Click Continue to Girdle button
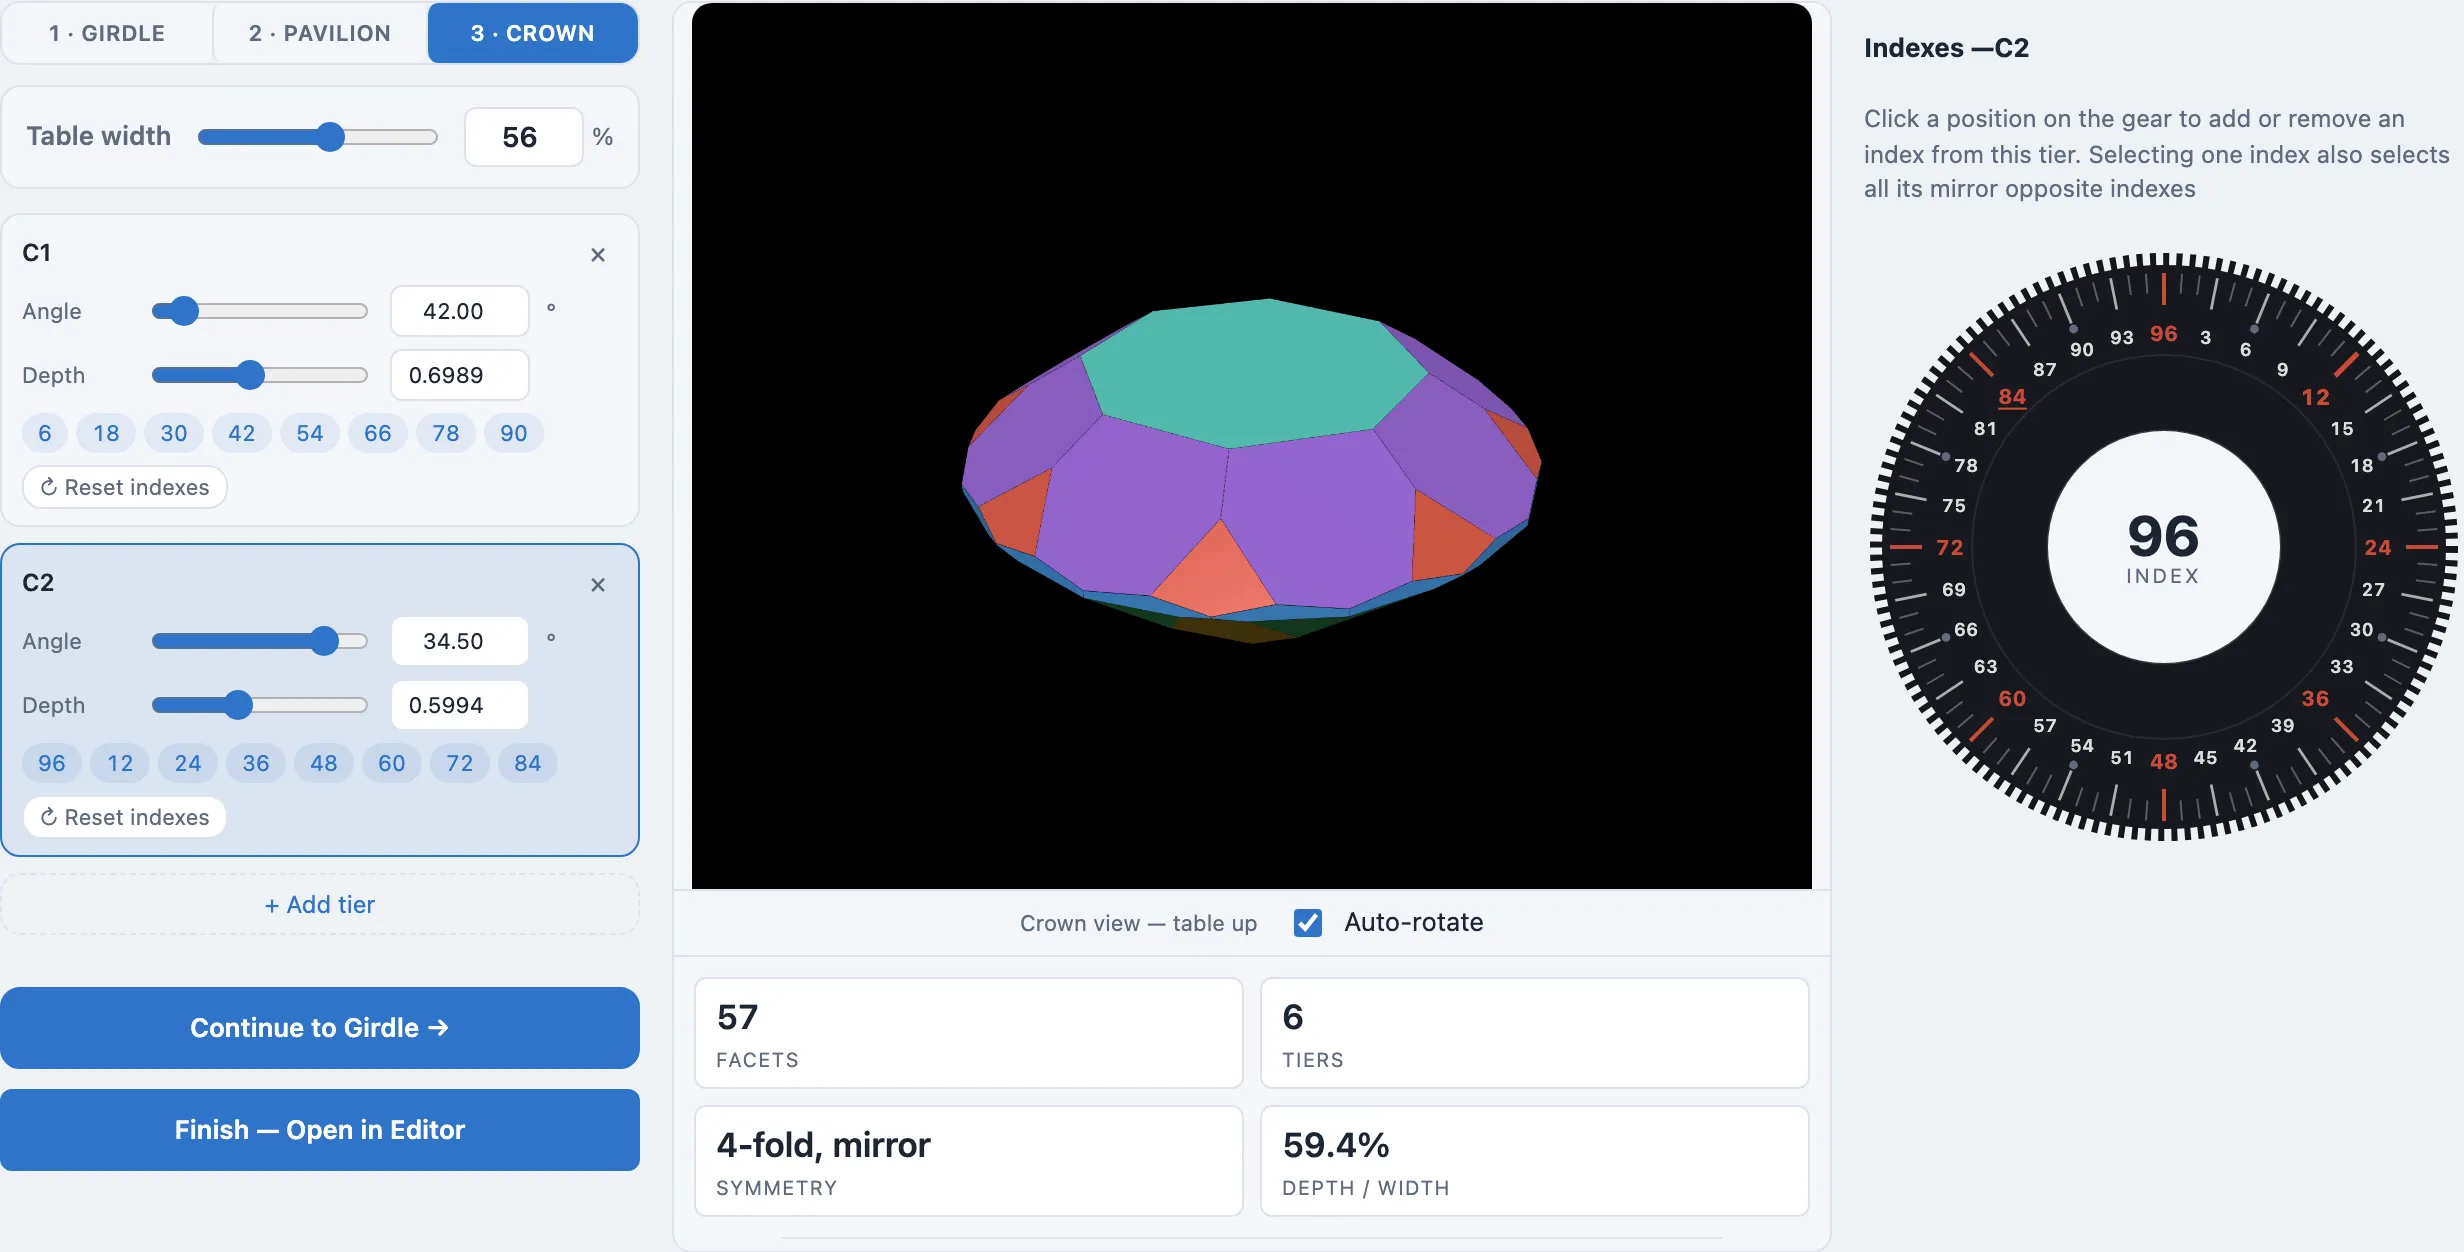 (x=320, y=1028)
